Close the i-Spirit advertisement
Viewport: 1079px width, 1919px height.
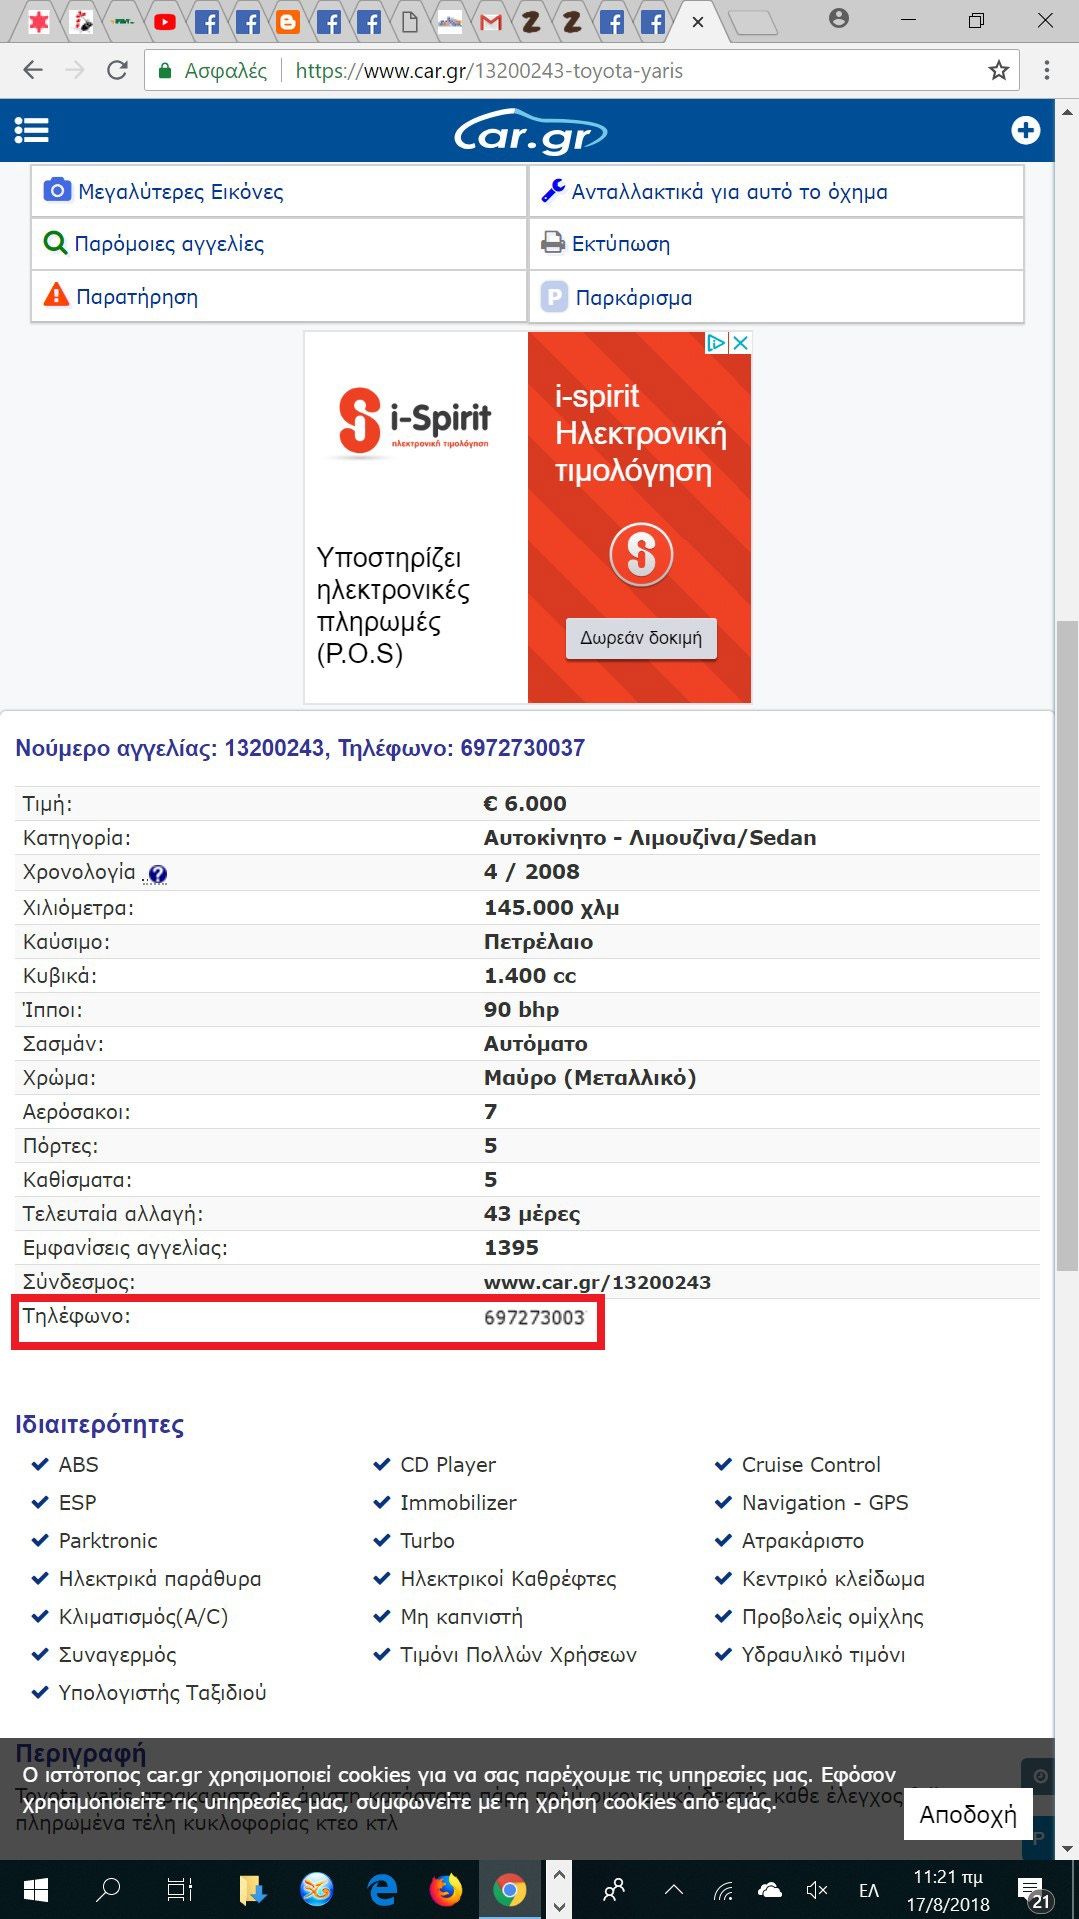(740, 343)
